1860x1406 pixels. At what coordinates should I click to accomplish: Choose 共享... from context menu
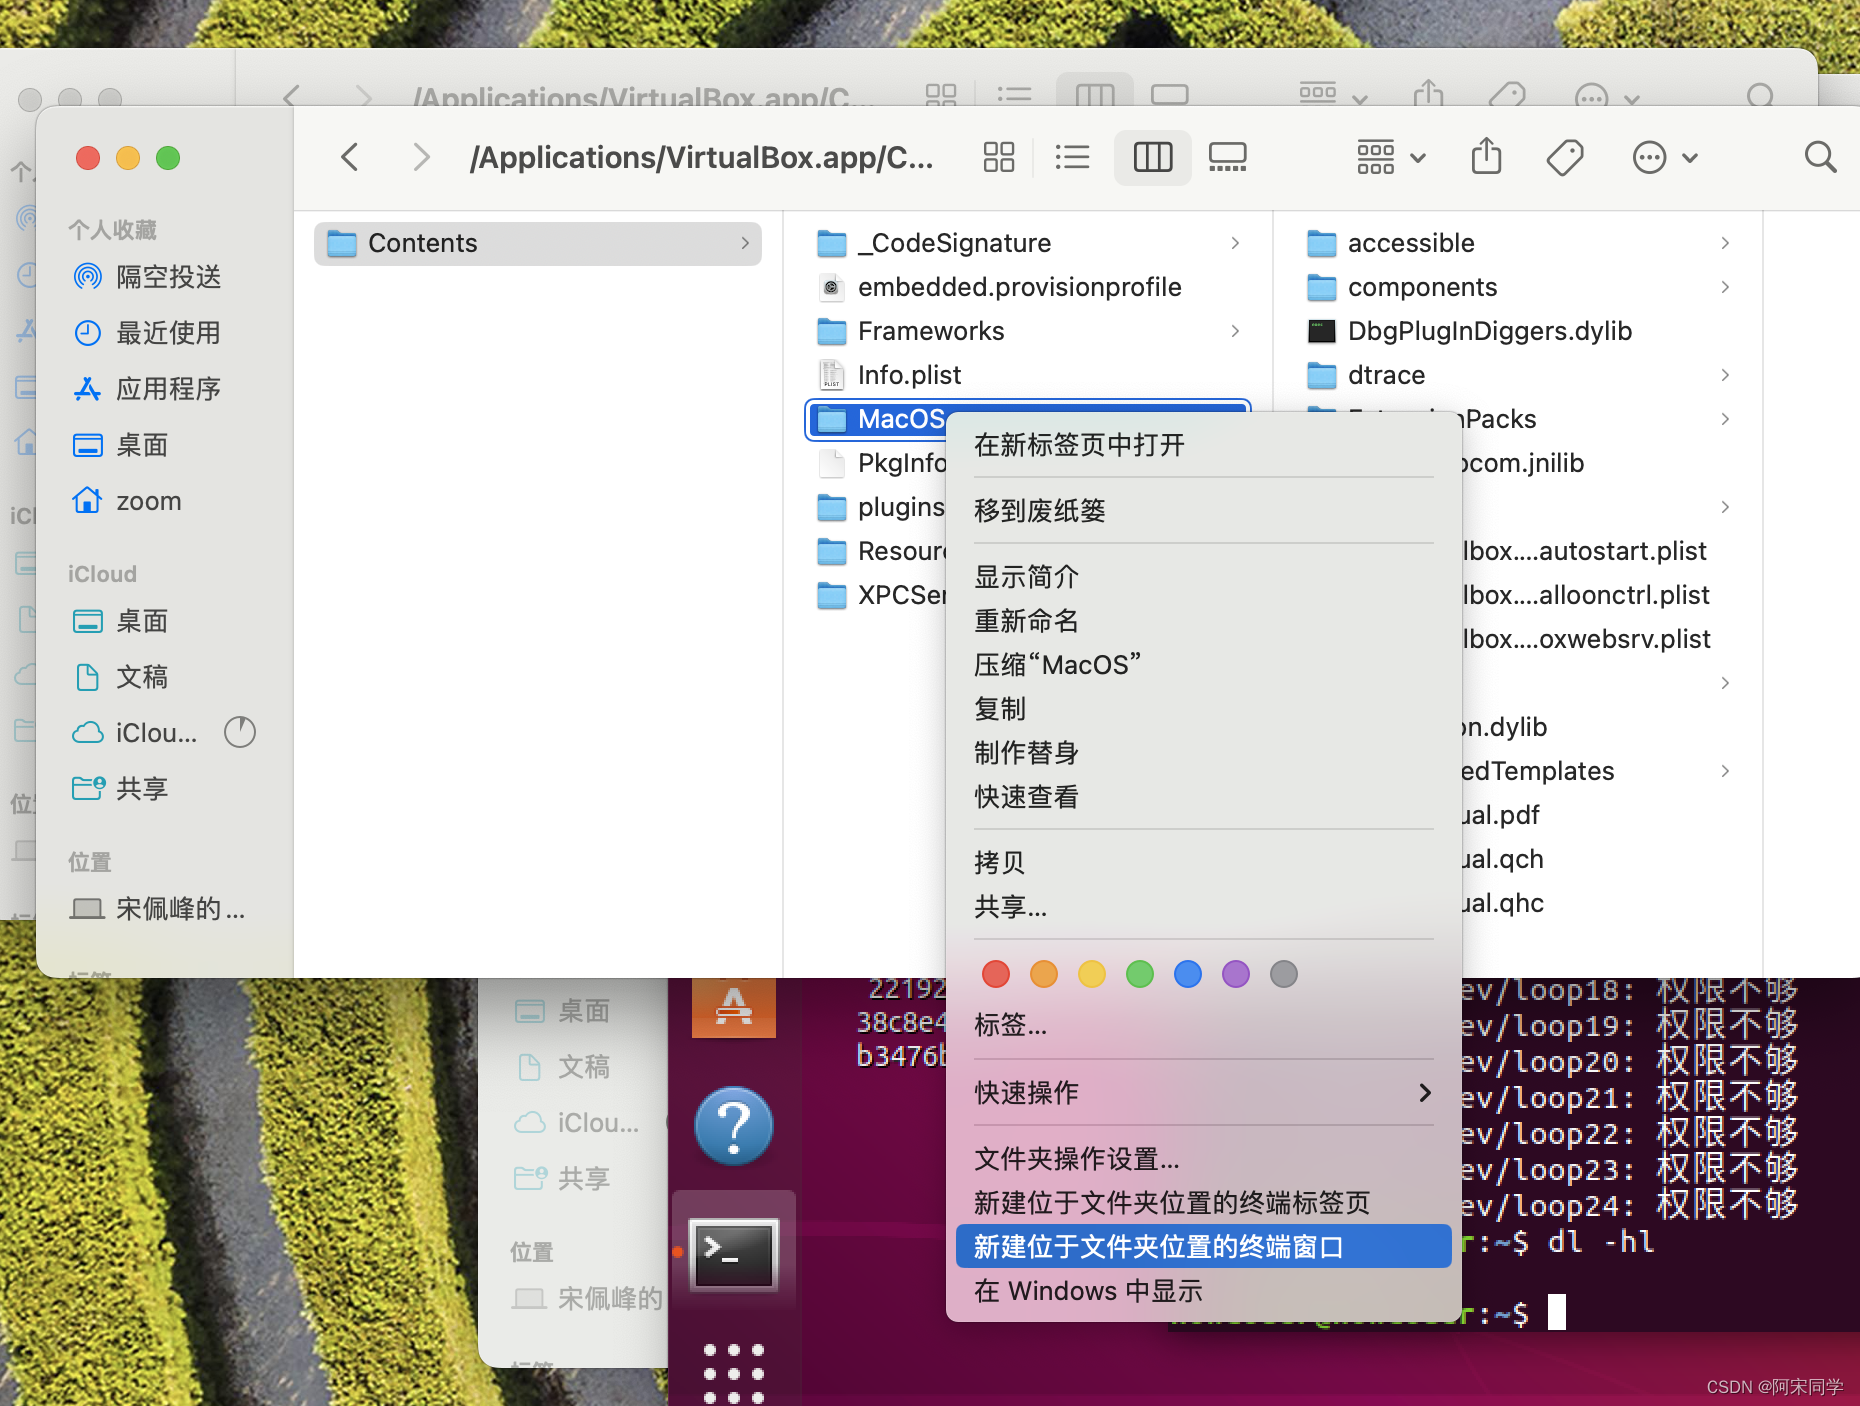1203,907
